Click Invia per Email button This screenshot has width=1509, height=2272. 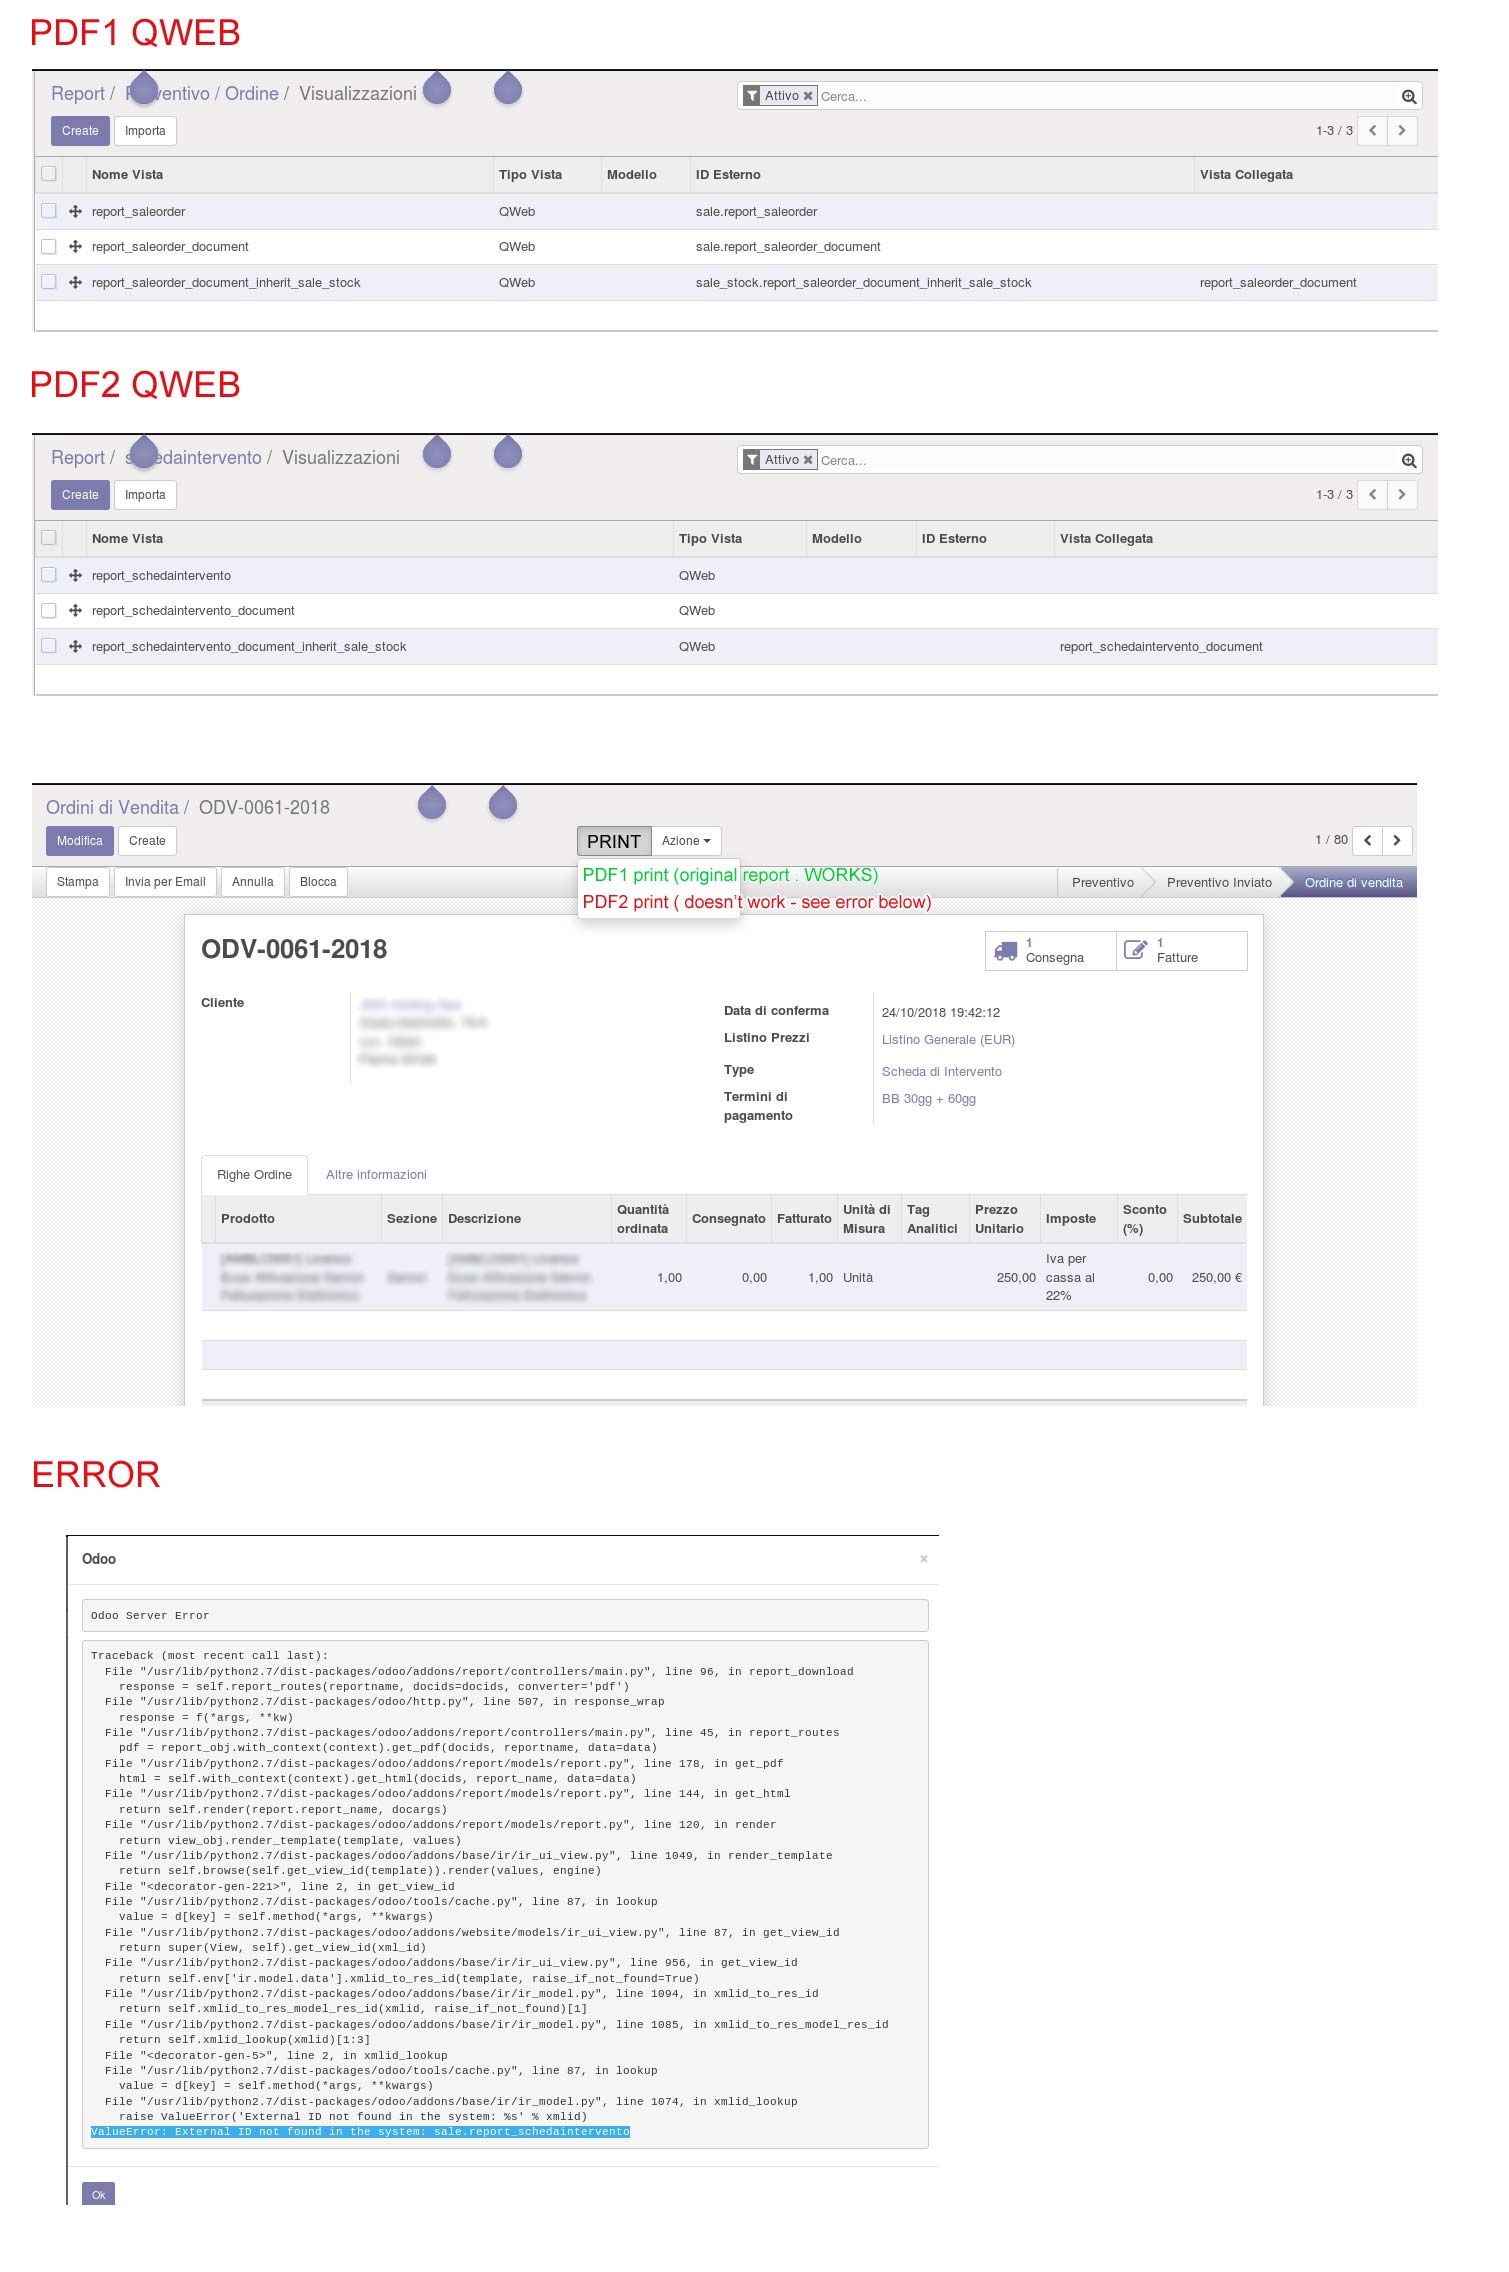click(165, 882)
